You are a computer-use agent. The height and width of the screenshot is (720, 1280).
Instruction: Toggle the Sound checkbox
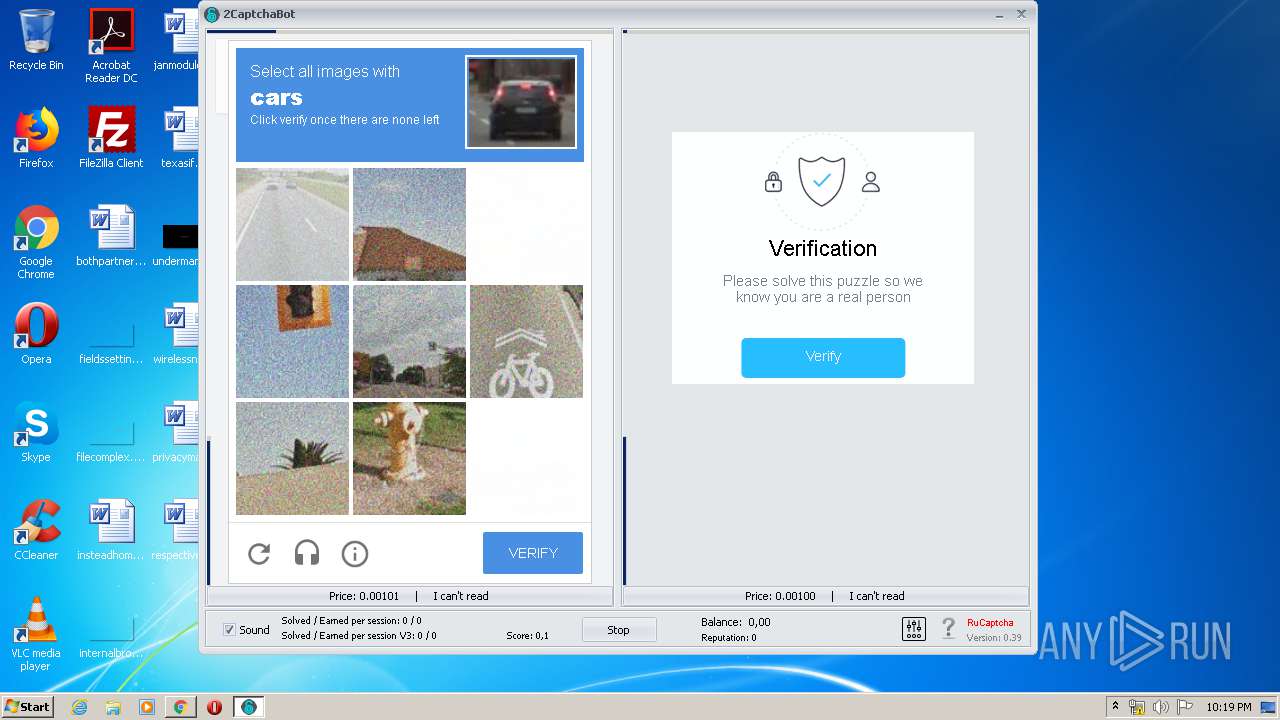click(x=229, y=630)
